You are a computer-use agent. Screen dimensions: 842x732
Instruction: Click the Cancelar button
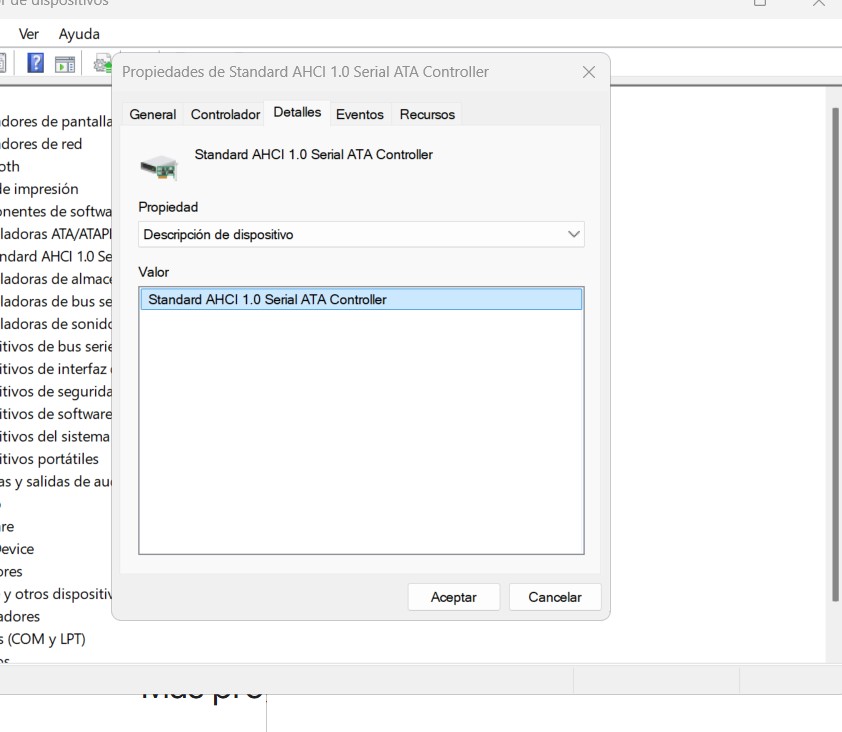555,597
